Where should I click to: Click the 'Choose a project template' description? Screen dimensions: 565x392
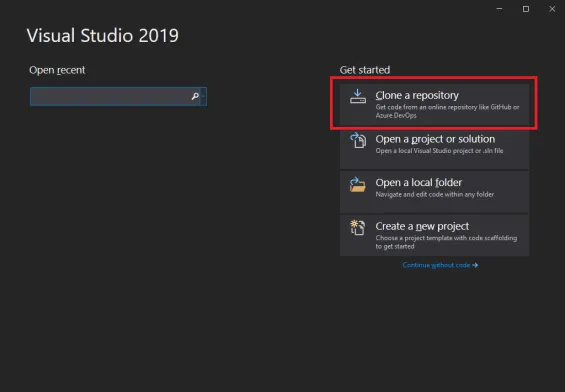[x=446, y=242]
